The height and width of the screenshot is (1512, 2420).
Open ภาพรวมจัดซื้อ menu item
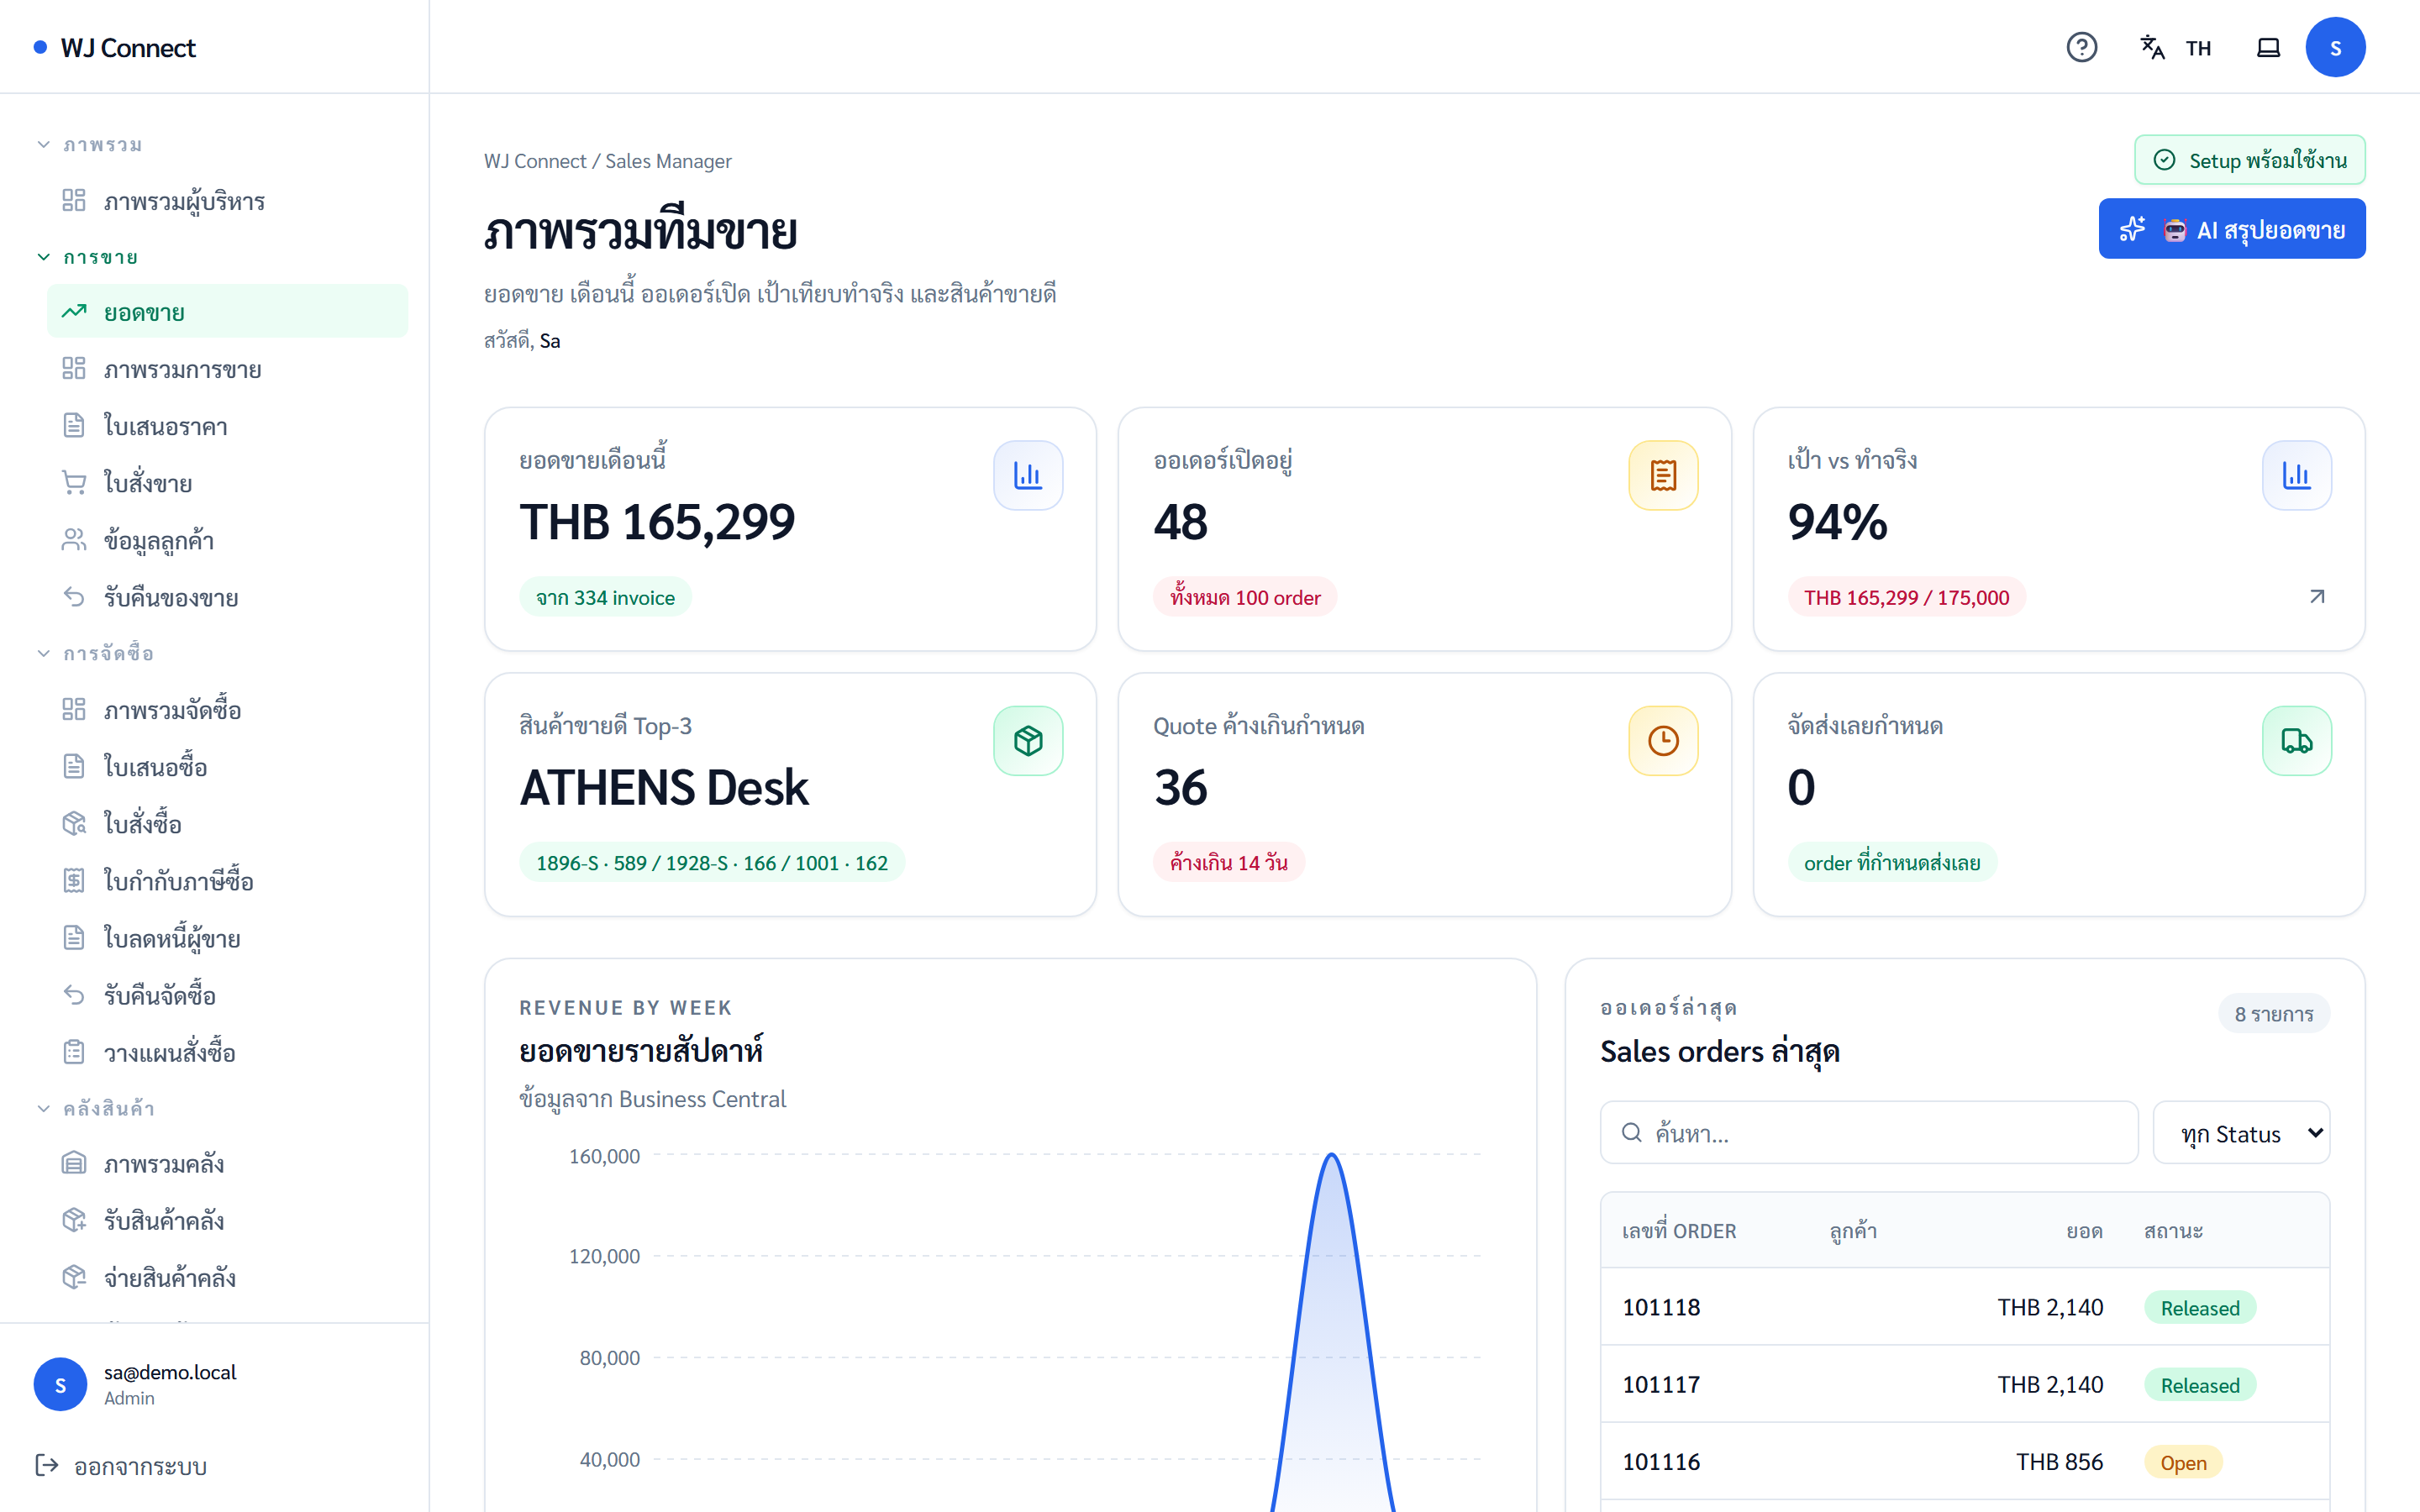click(227, 710)
